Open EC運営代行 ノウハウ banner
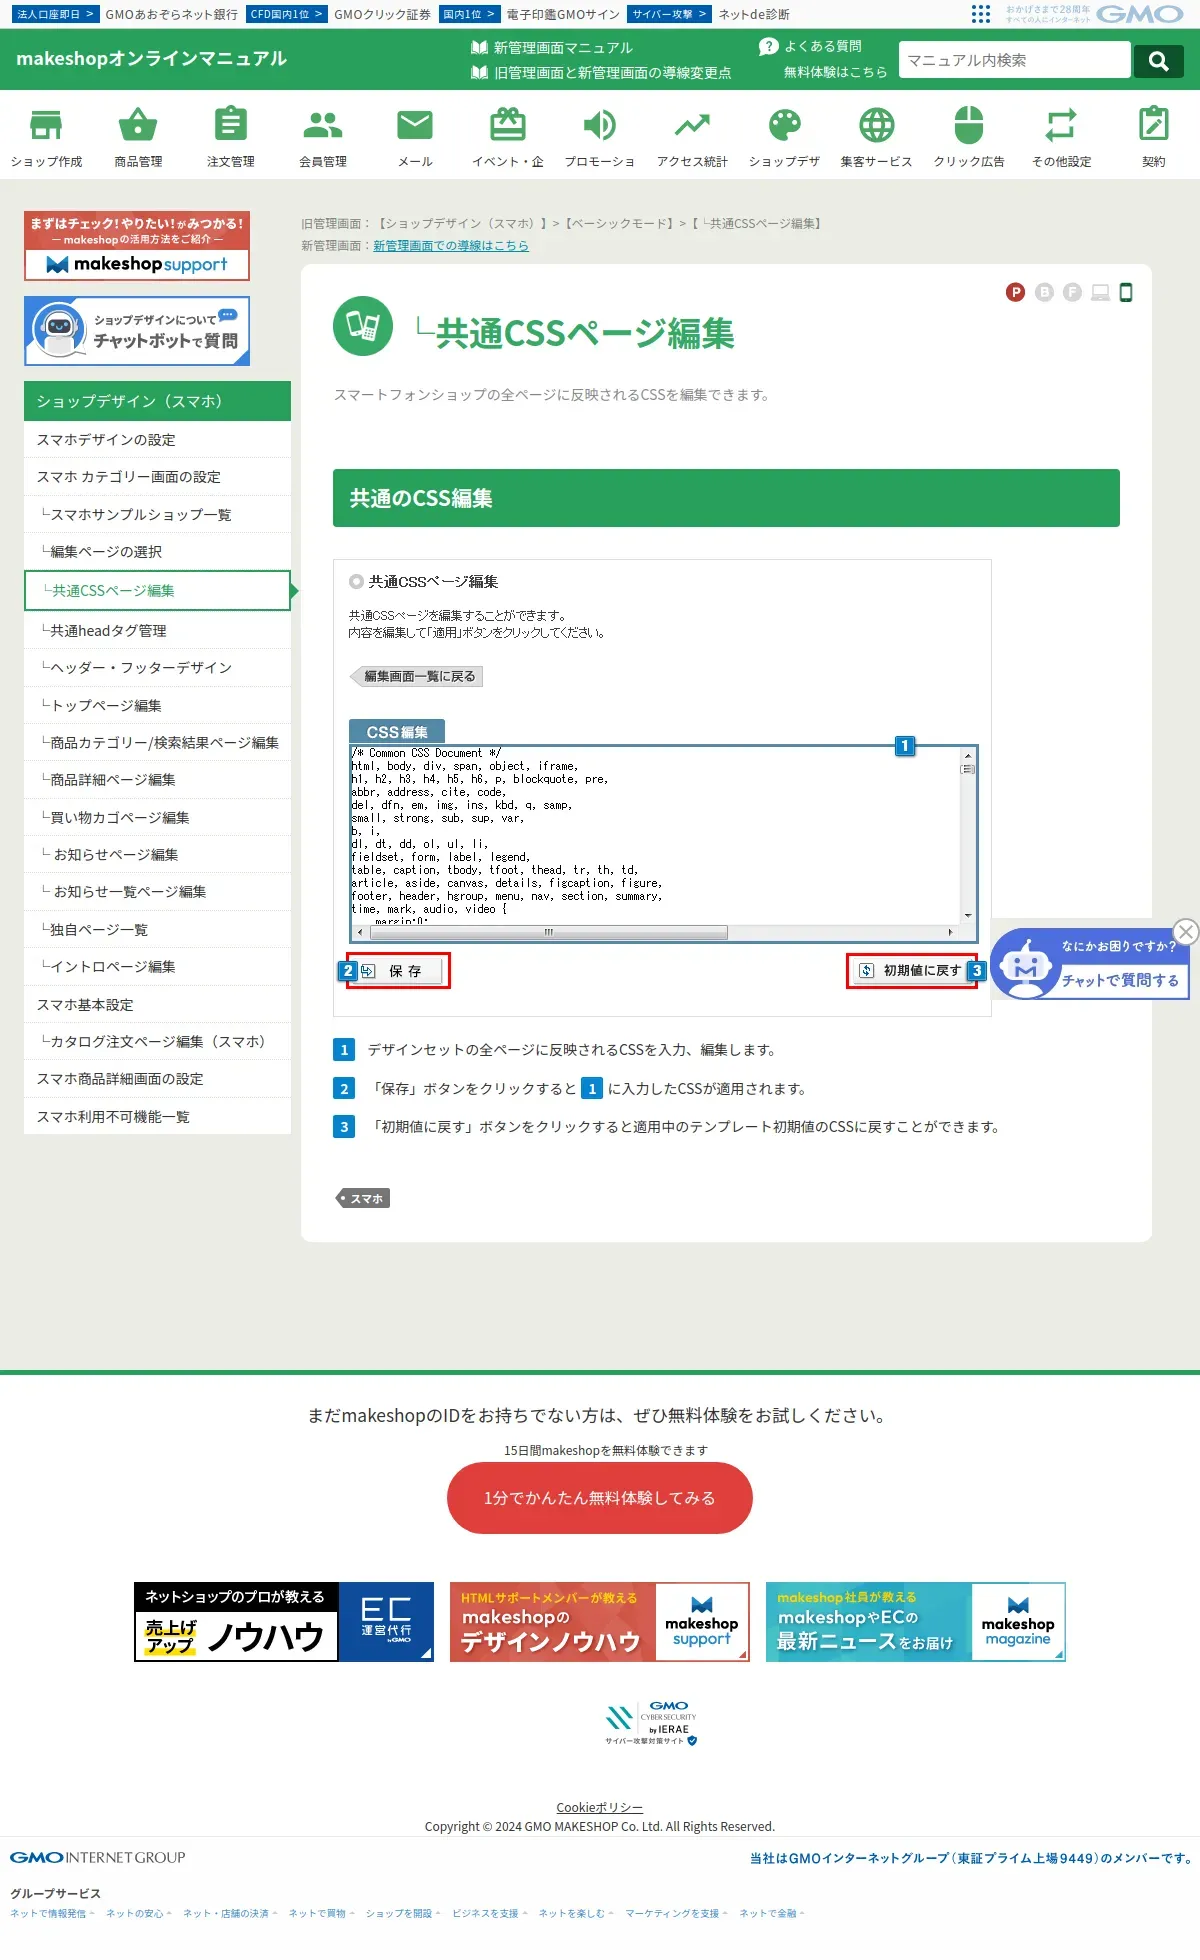Viewport: 1200px width, 1960px height. tap(284, 1622)
